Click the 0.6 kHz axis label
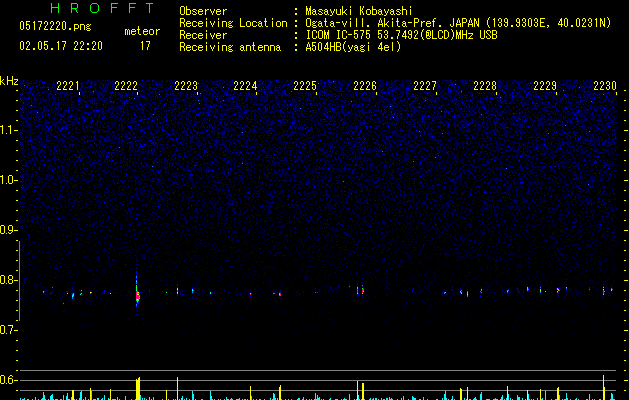This screenshot has width=629, height=400. (9, 380)
